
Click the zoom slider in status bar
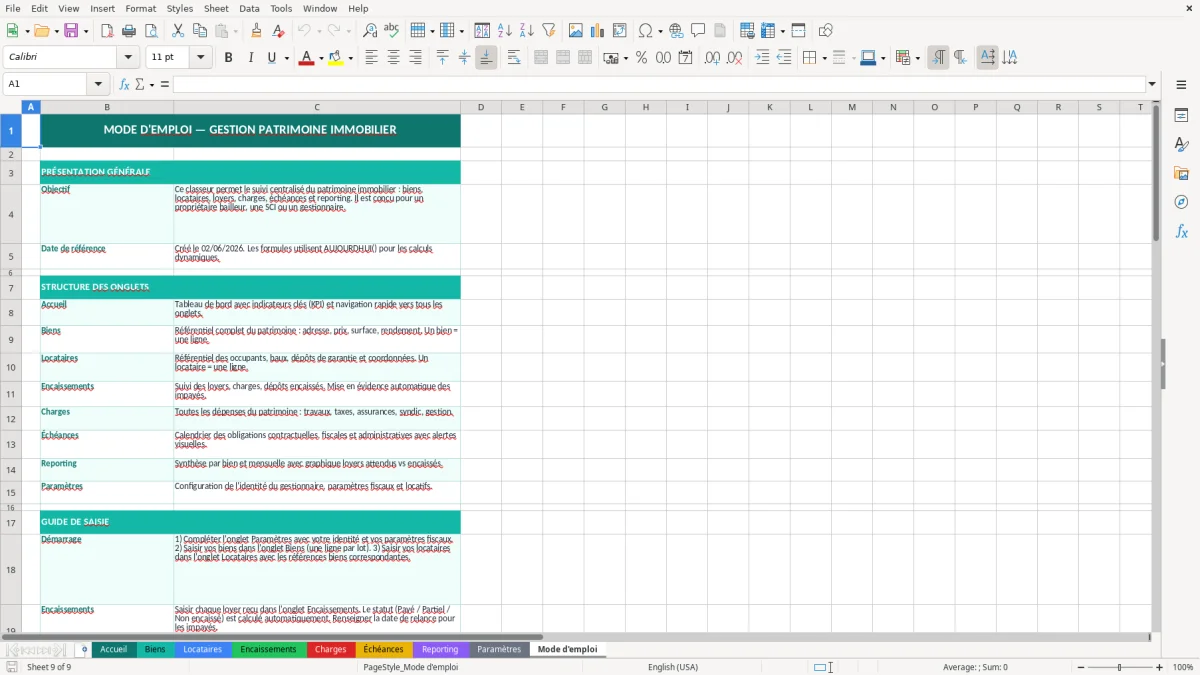pos(1119,667)
